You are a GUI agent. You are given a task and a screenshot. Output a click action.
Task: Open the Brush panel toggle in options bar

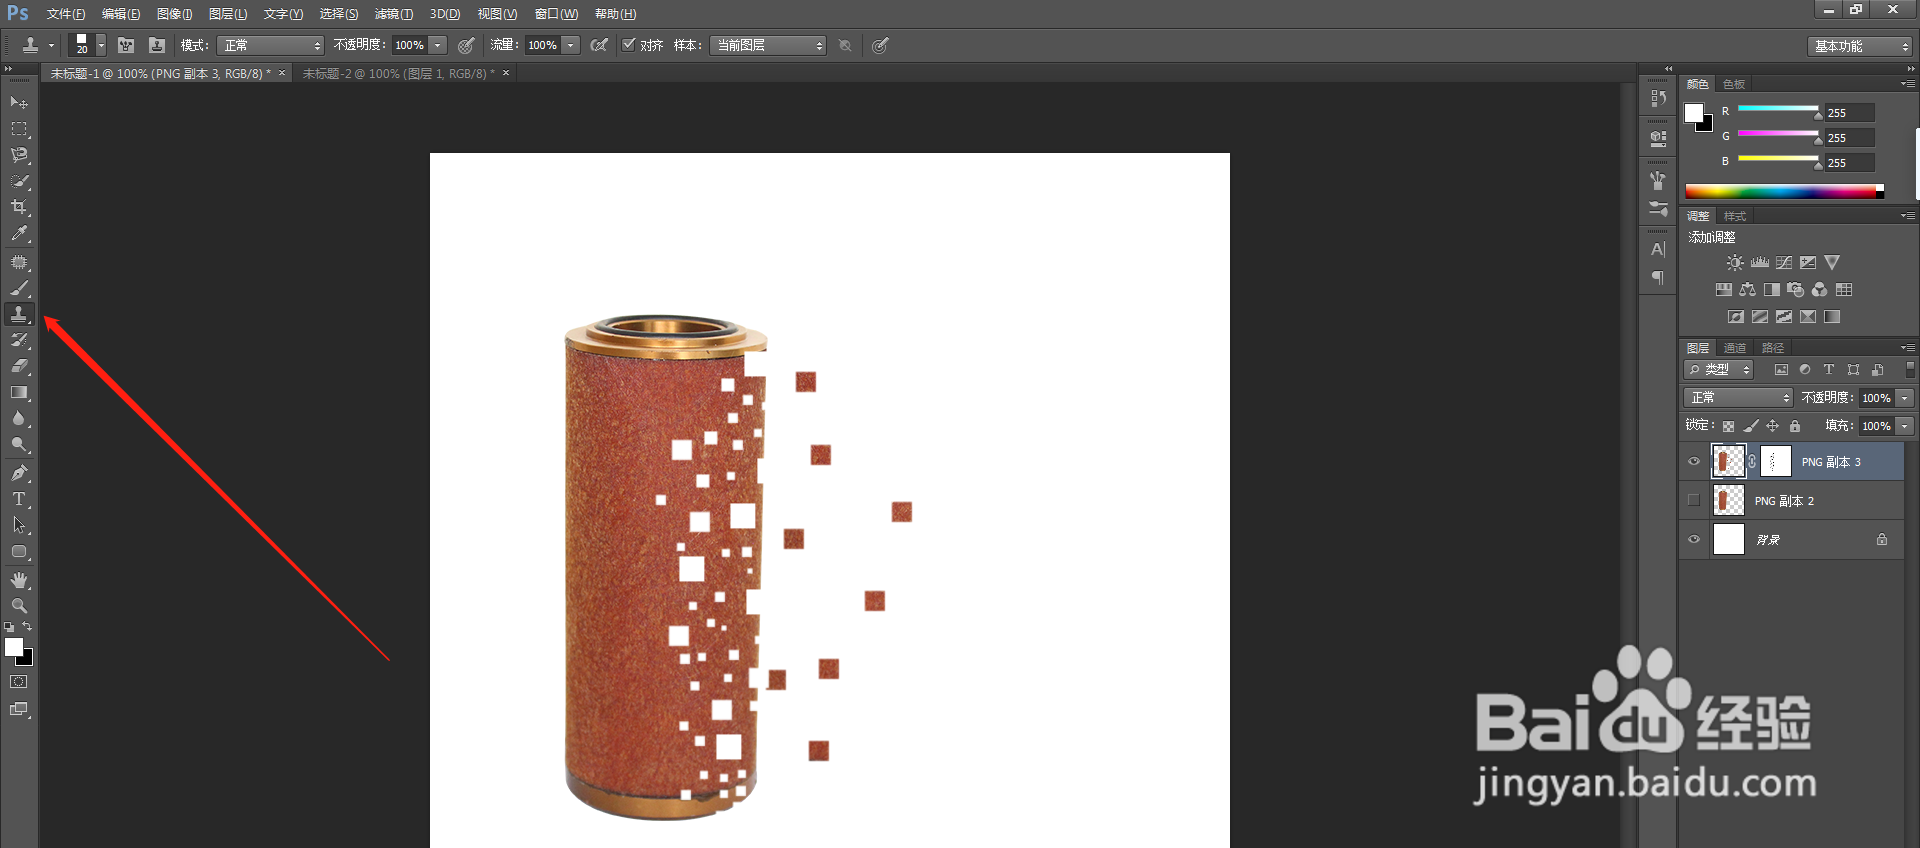click(126, 45)
